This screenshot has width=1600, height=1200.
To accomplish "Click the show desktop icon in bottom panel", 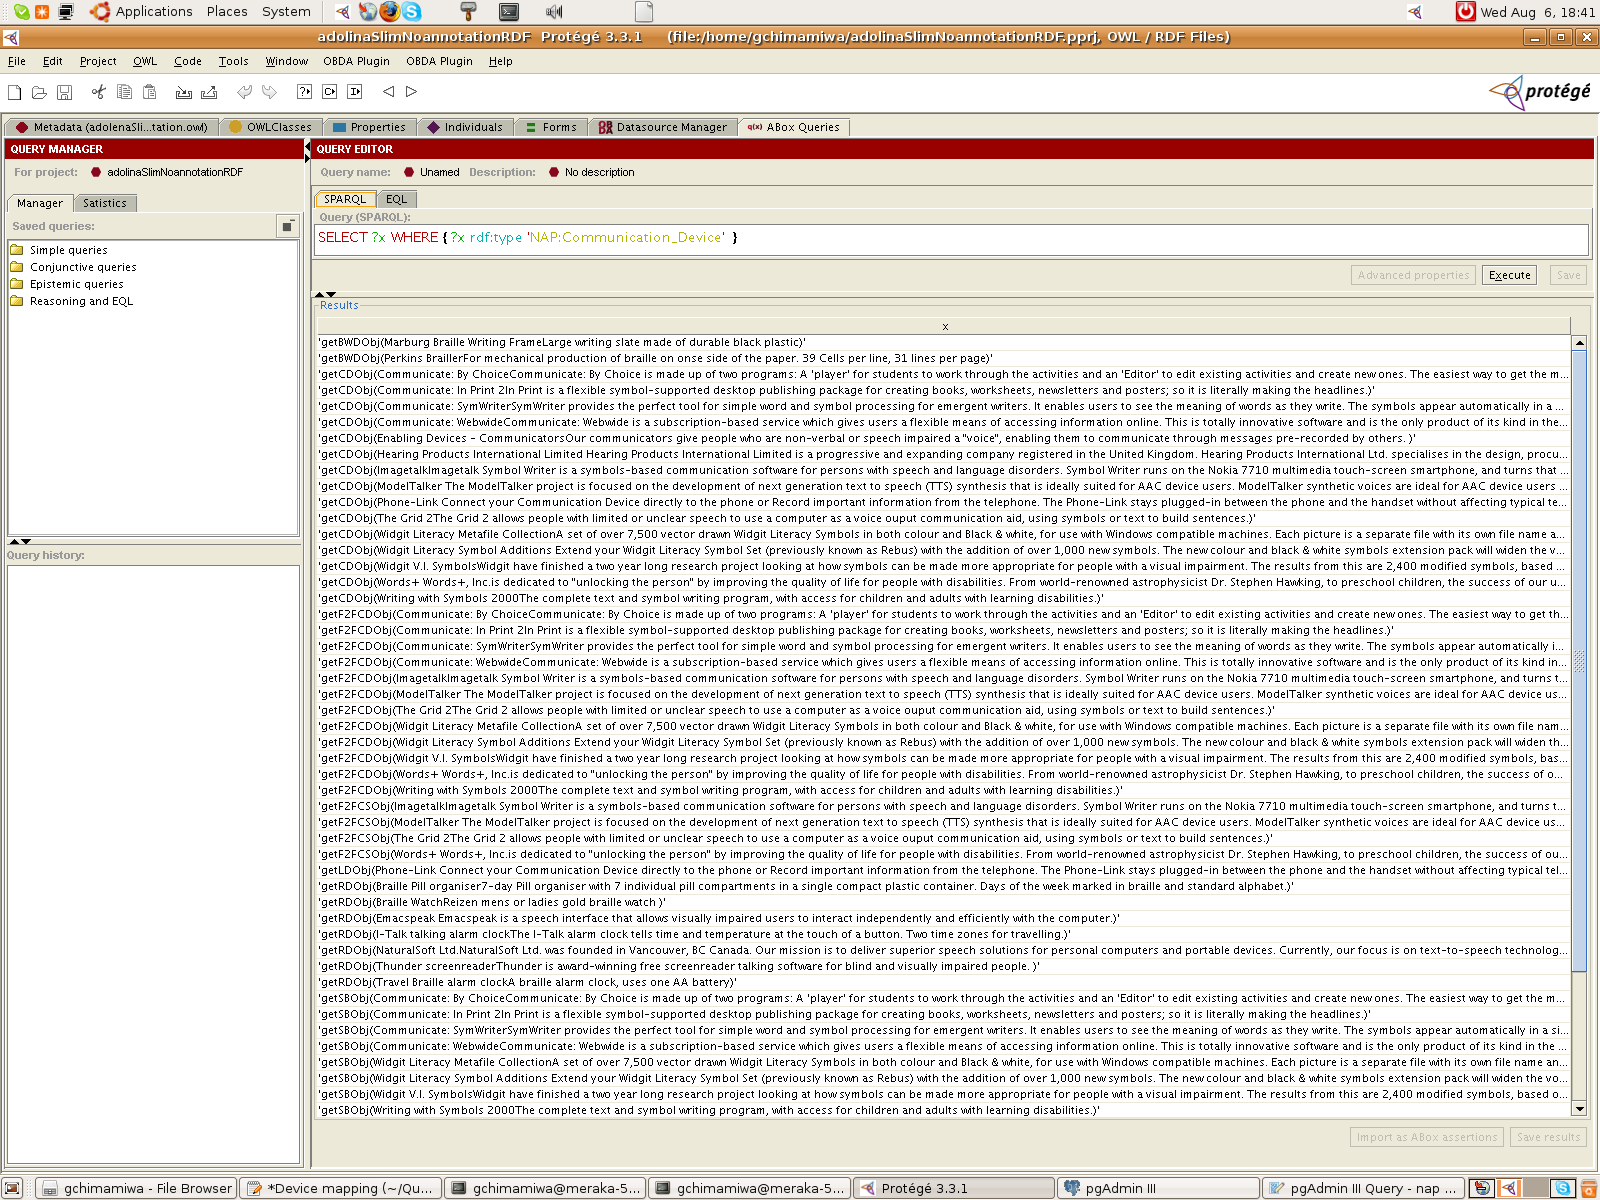I will (x=12, y=1188).
